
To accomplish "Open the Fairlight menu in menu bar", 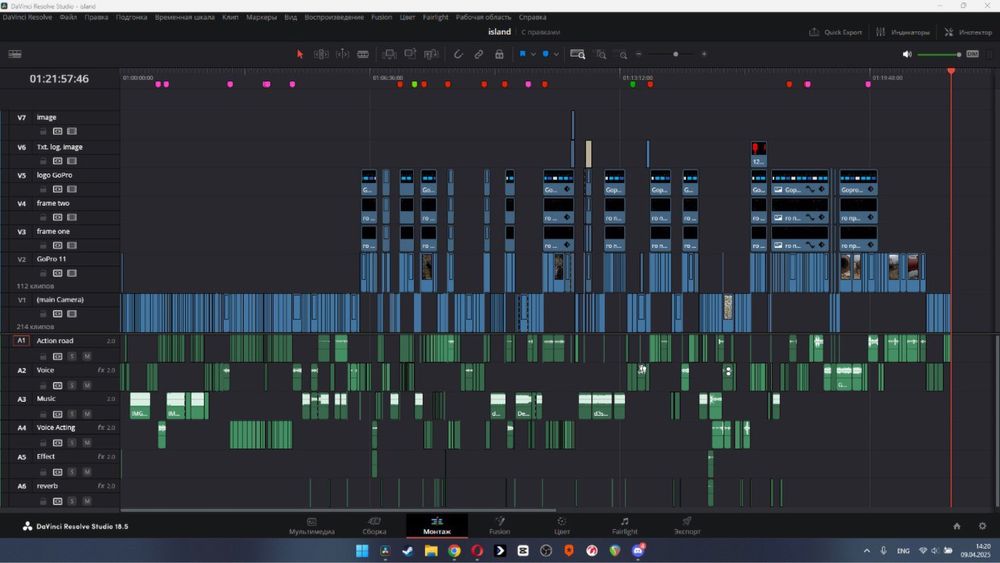I will pos(436,17).
